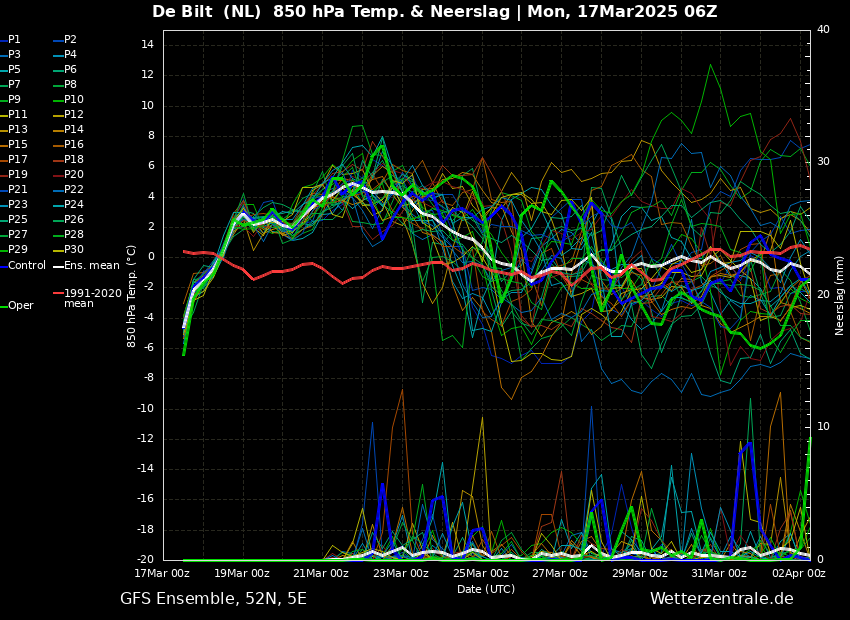The width and height of the screenshot is (850, 620).
Task: Choose the P9 legend entry
Action: pos(11,99)
